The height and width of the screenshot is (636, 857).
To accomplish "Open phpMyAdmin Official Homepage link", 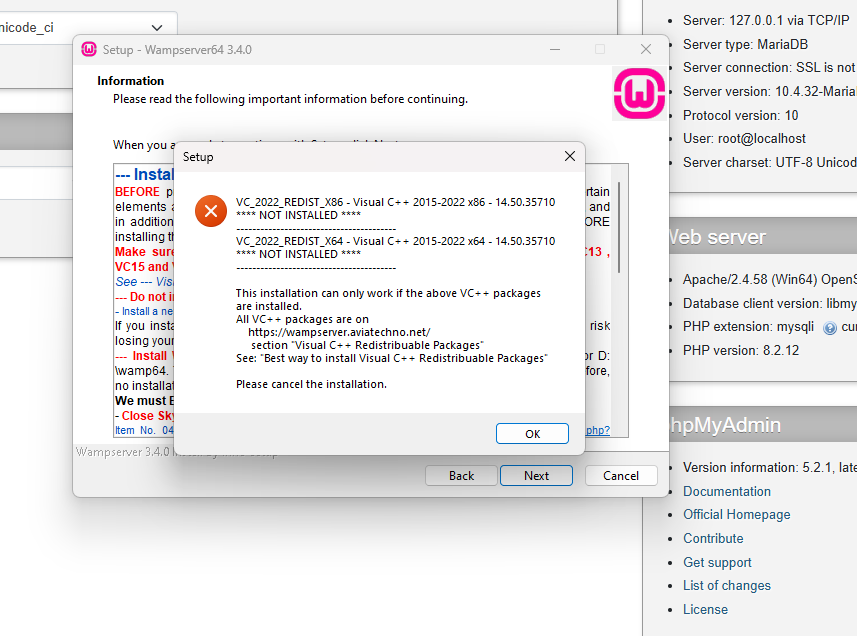I will (736, 514).
